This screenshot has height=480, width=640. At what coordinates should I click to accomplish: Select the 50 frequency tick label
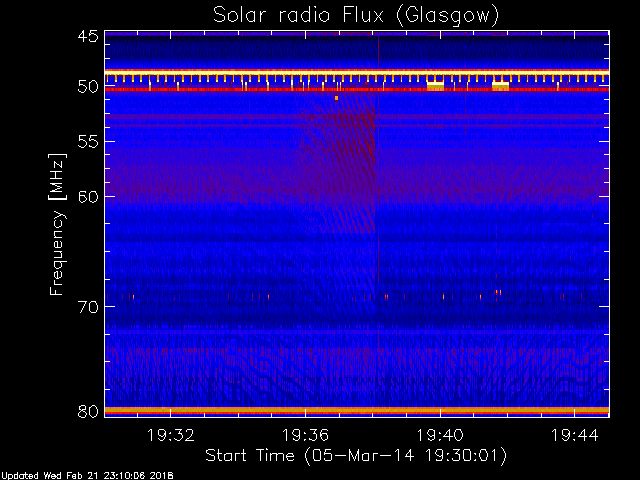pyautogui.click(x=88, y=87)
